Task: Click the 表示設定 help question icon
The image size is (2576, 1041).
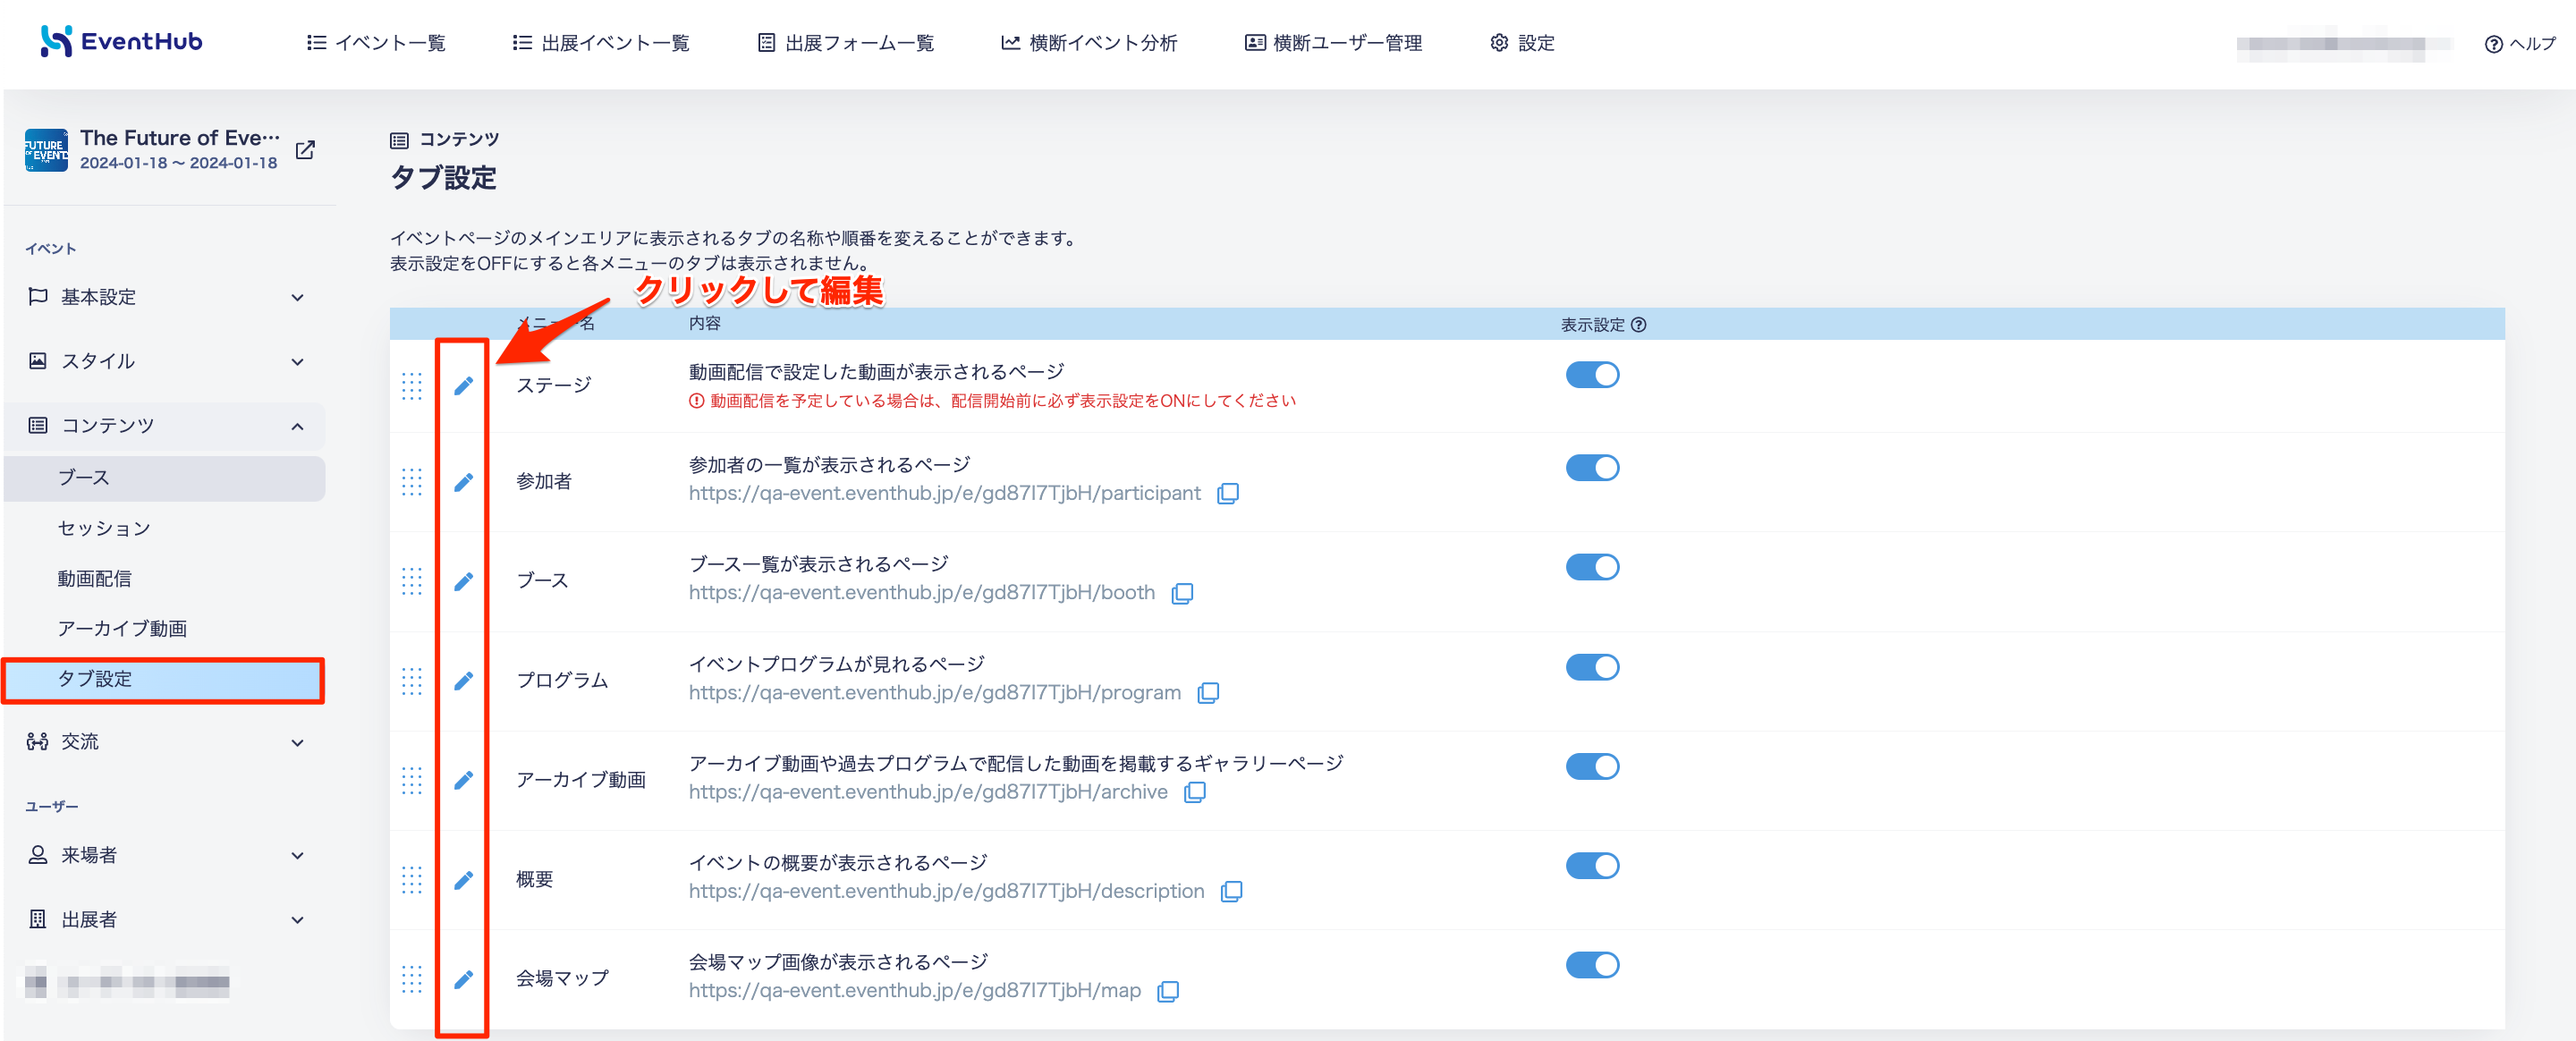Action: pyautogui.click(x=1638, y=324)
